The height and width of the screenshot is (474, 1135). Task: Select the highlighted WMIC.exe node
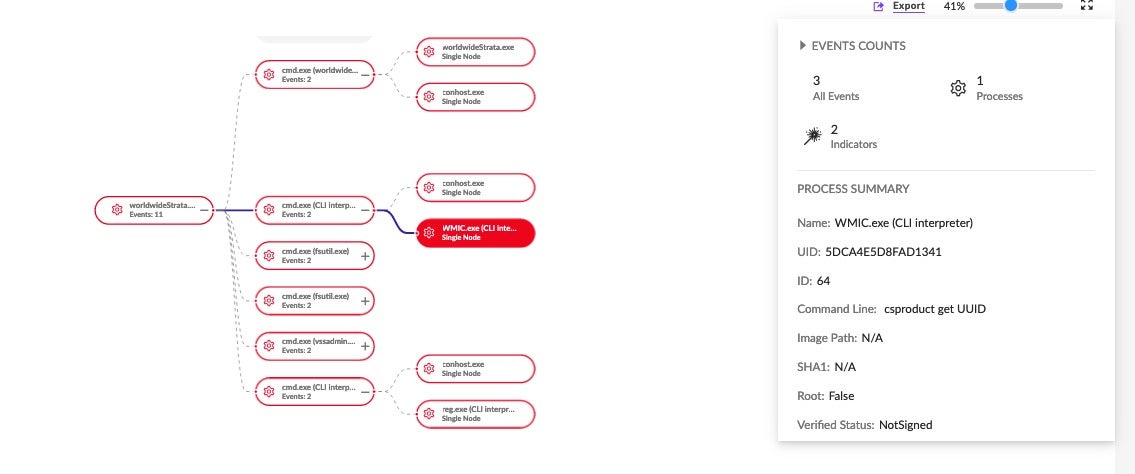tap(476, 233)
